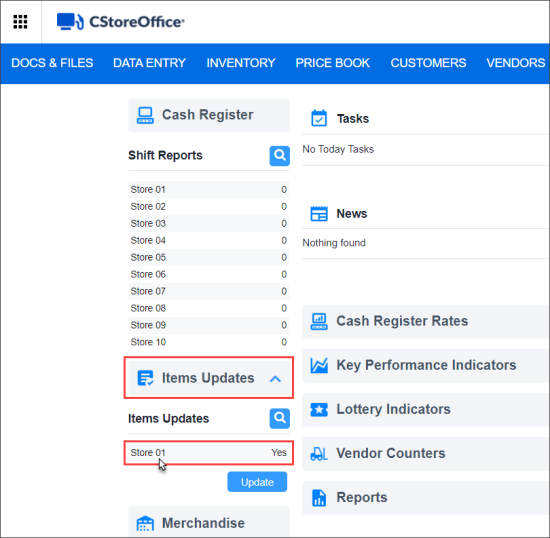Click the Update button
This screenshot has width=550, height=538.
click(257, 482)
